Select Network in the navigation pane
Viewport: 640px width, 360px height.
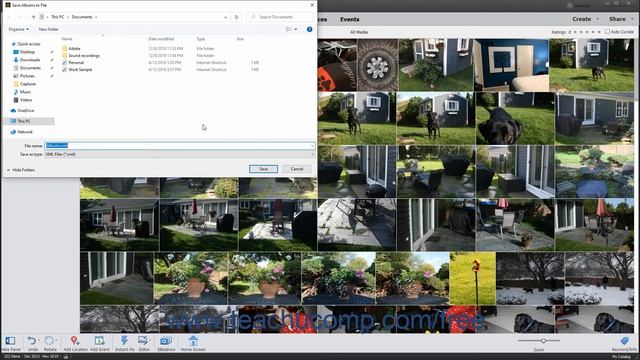(24, 132)
